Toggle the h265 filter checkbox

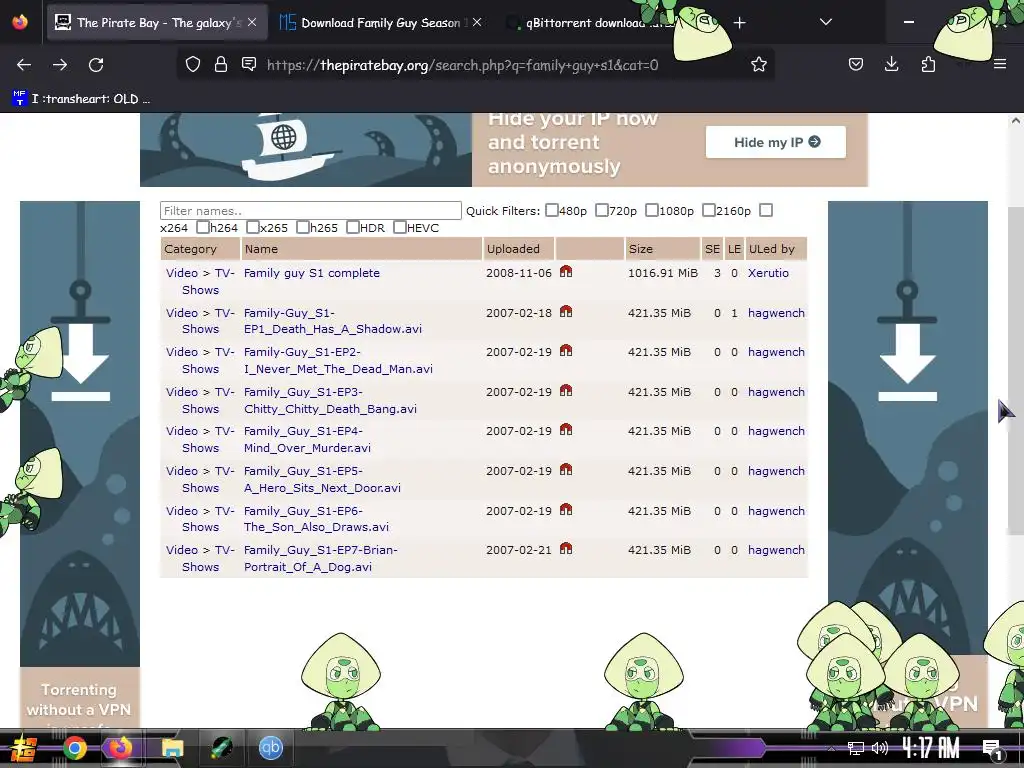pos(302,227)
